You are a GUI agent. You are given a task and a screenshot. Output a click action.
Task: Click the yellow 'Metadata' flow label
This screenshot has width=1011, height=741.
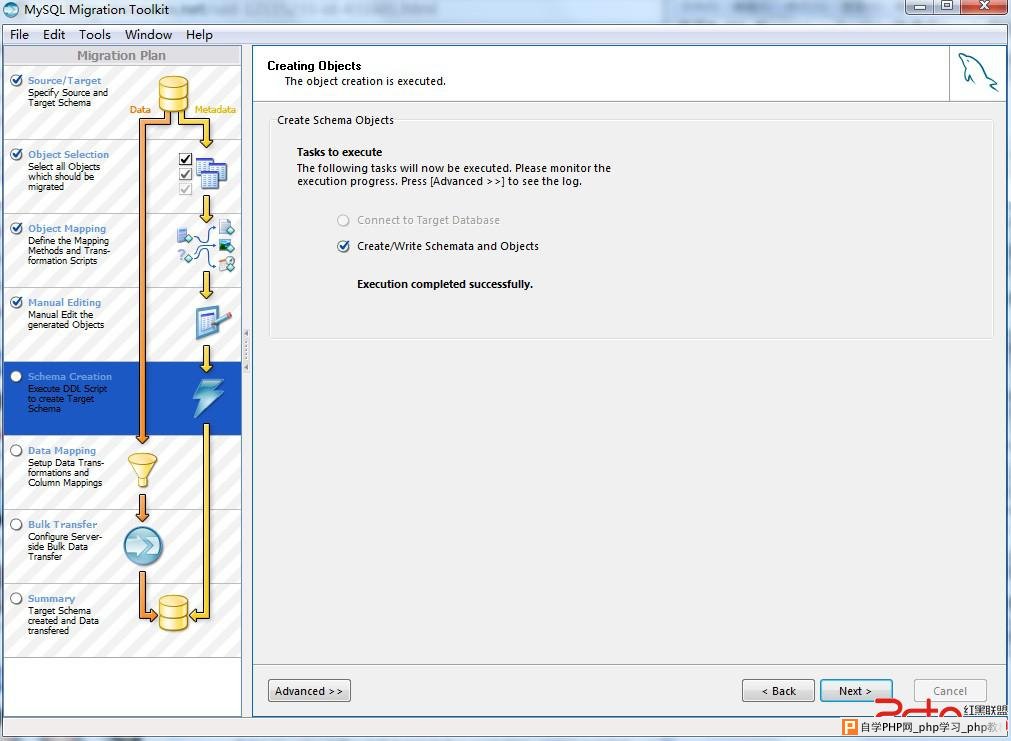(215, 110)
